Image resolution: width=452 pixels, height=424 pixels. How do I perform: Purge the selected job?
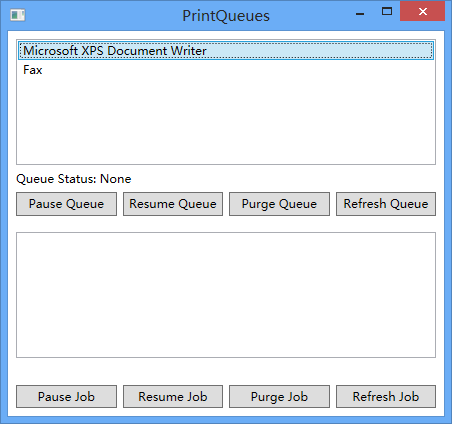pyautogui.click(x=279, y=397)
